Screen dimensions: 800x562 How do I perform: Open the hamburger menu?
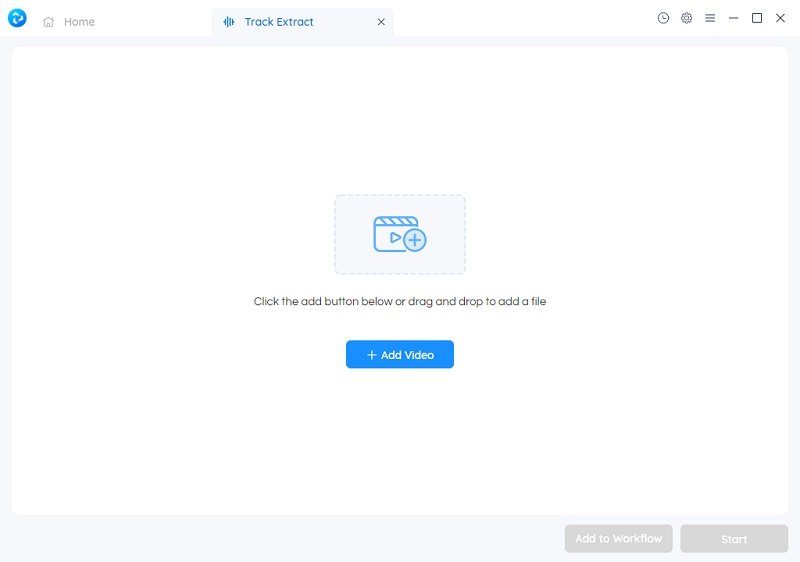(x=710, y=18)
